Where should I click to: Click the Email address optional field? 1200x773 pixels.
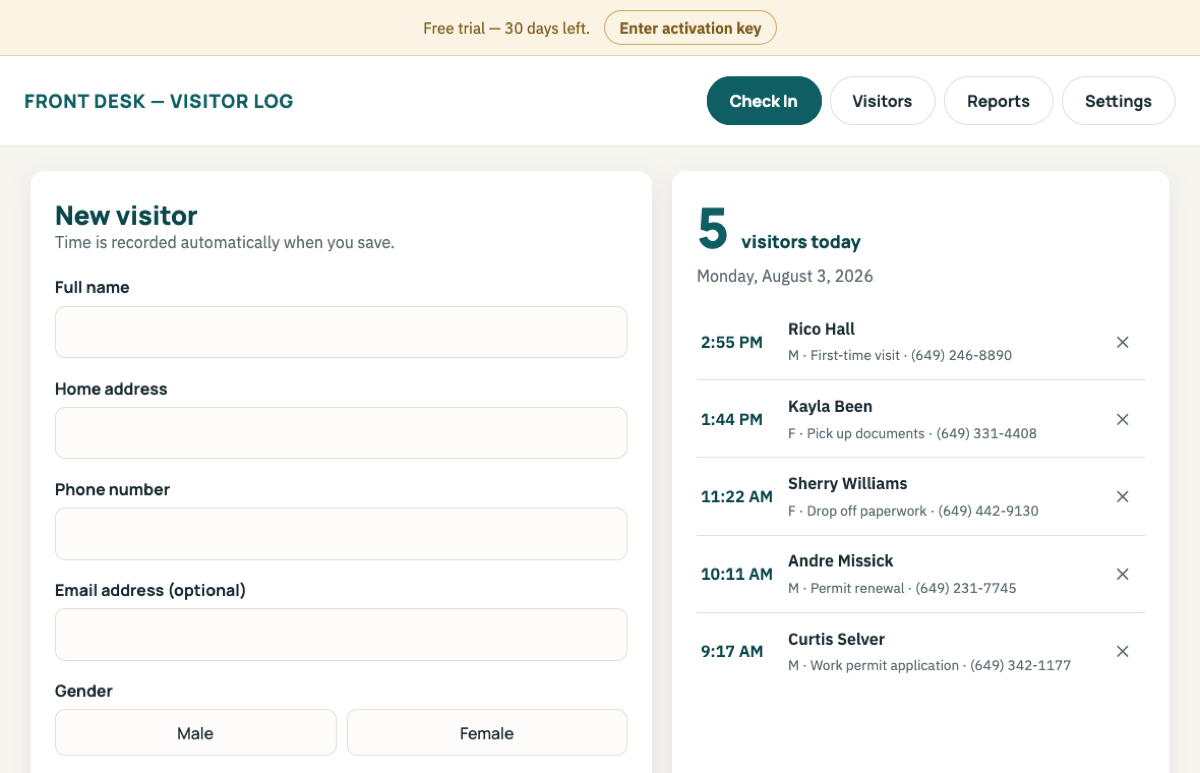coord(341,635)
